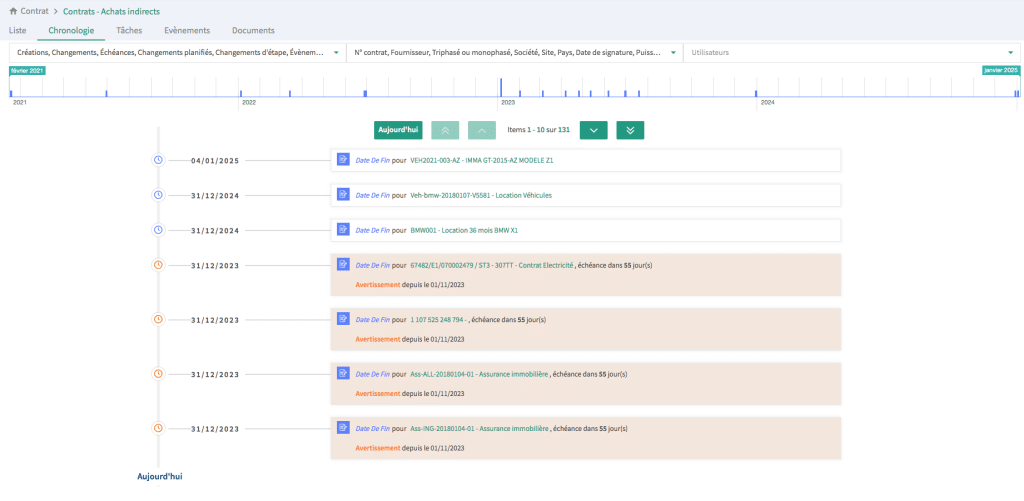The image size is (1024, 501).
Task: Click document icon for Ass-ALL-20180104-01 entry
Action: coord(343,373)
